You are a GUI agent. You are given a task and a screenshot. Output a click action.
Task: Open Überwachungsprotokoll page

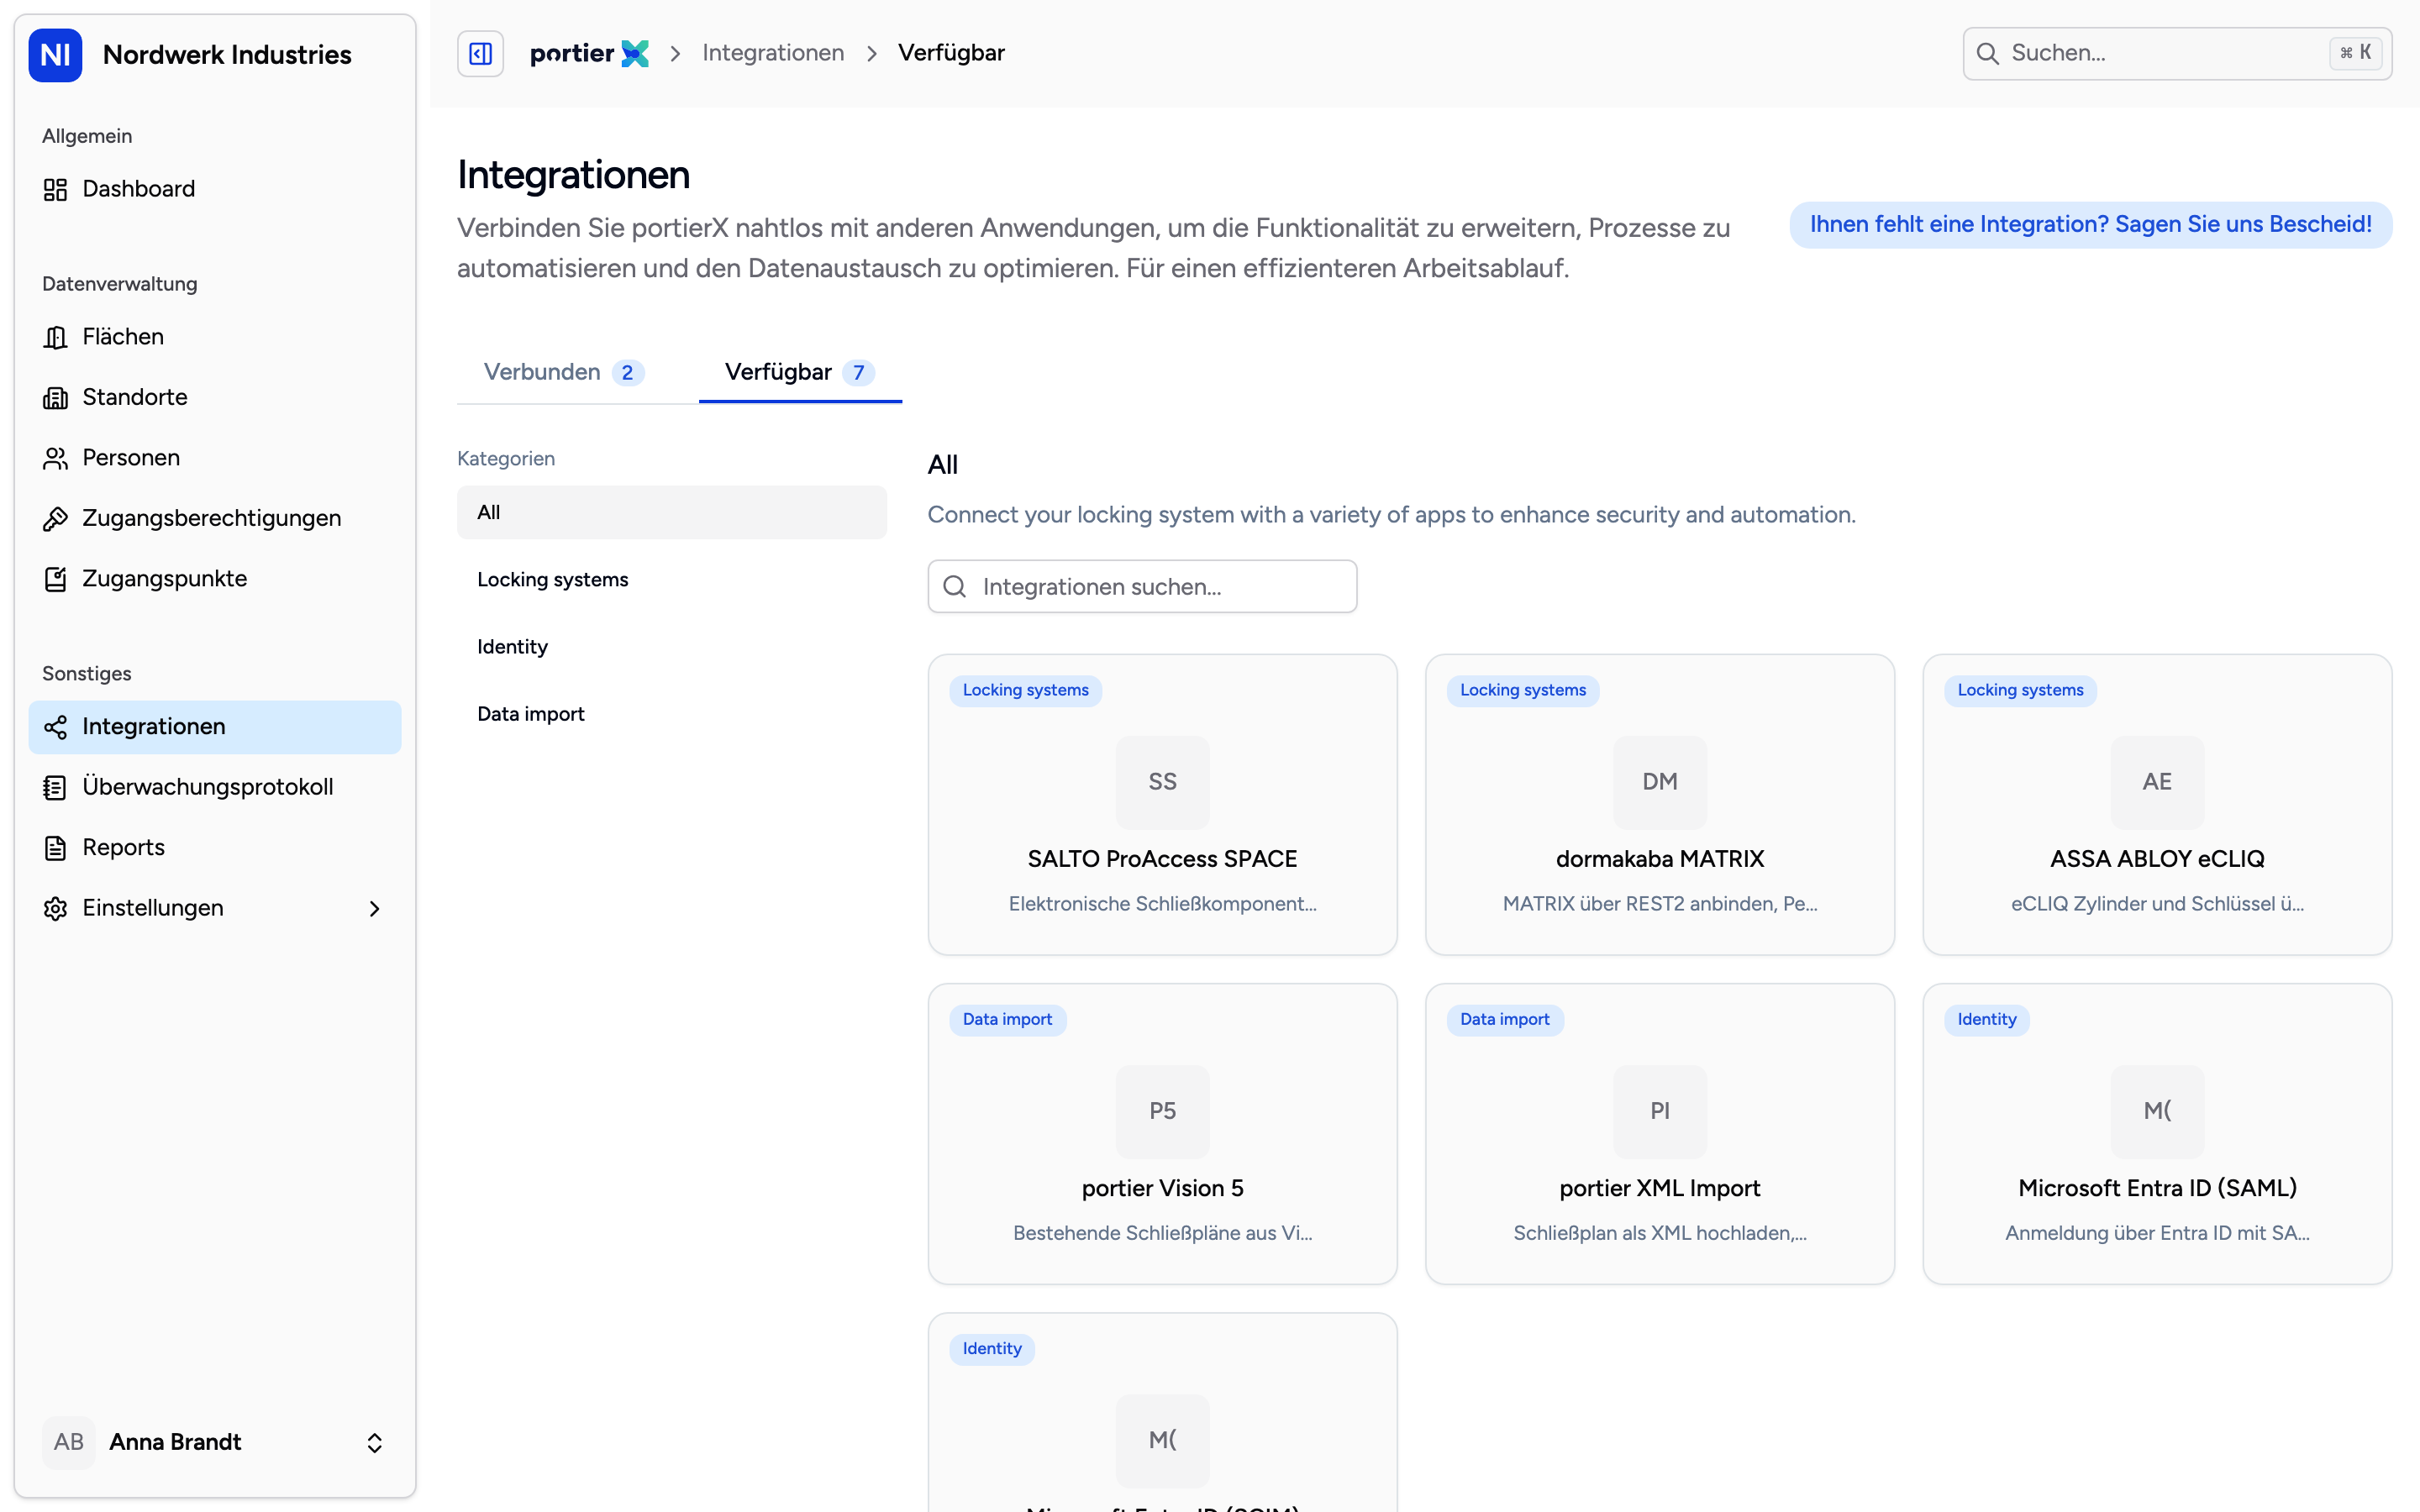[x=215, y=787]
